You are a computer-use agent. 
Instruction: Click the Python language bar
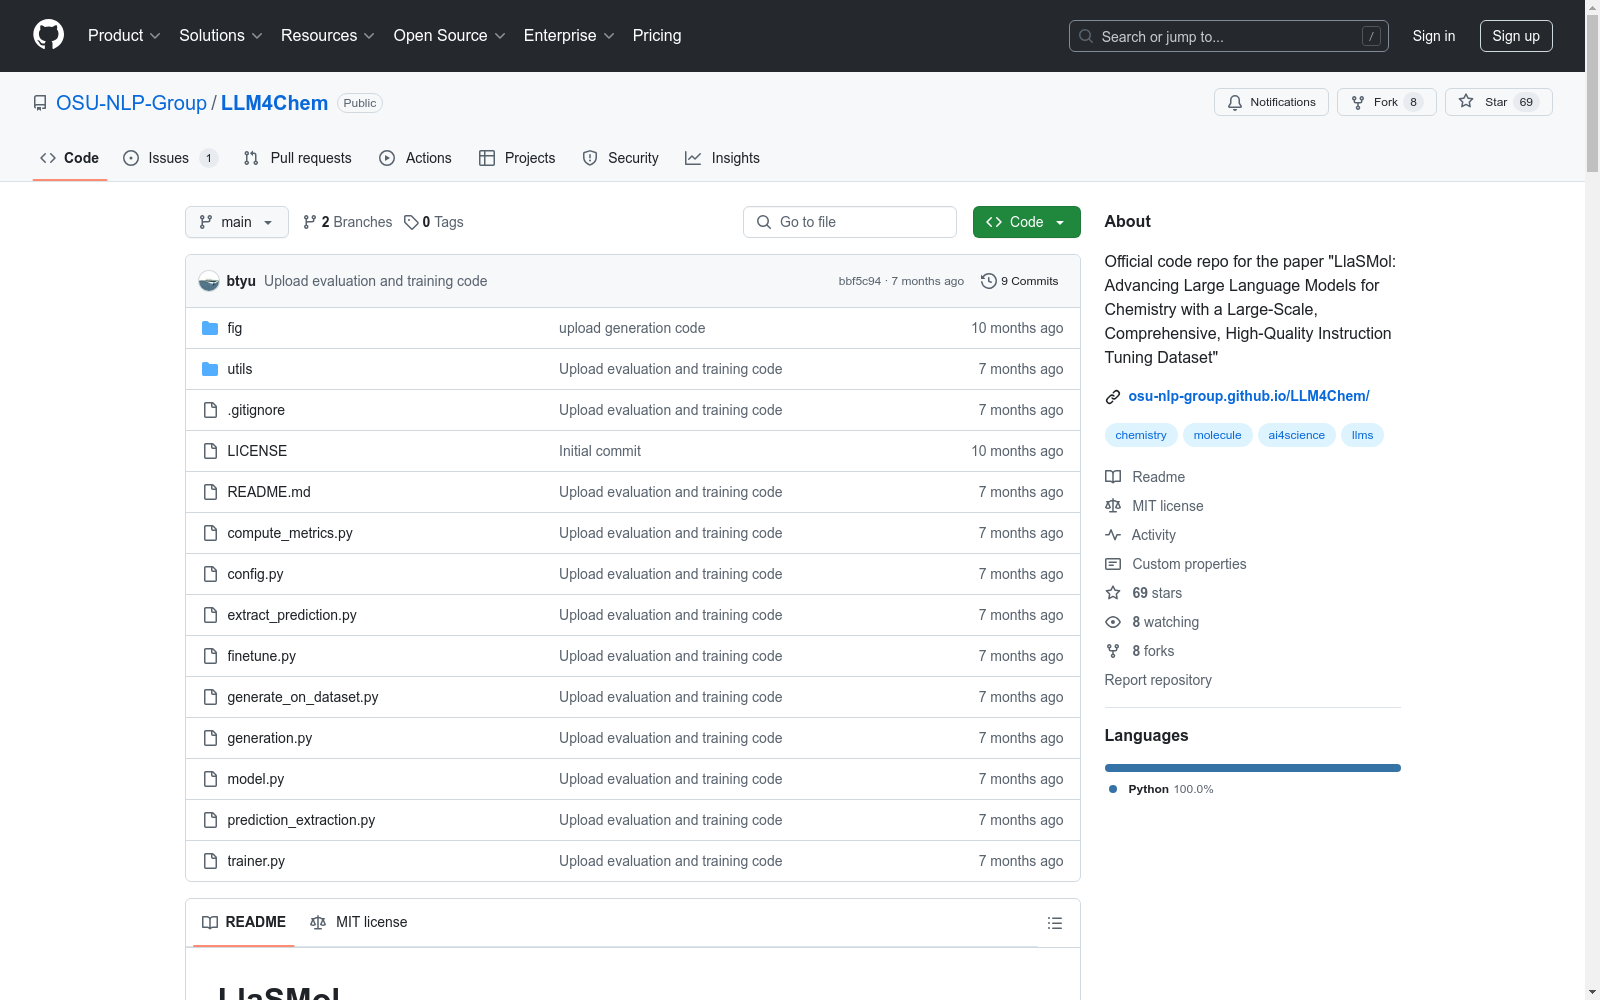1253,768
